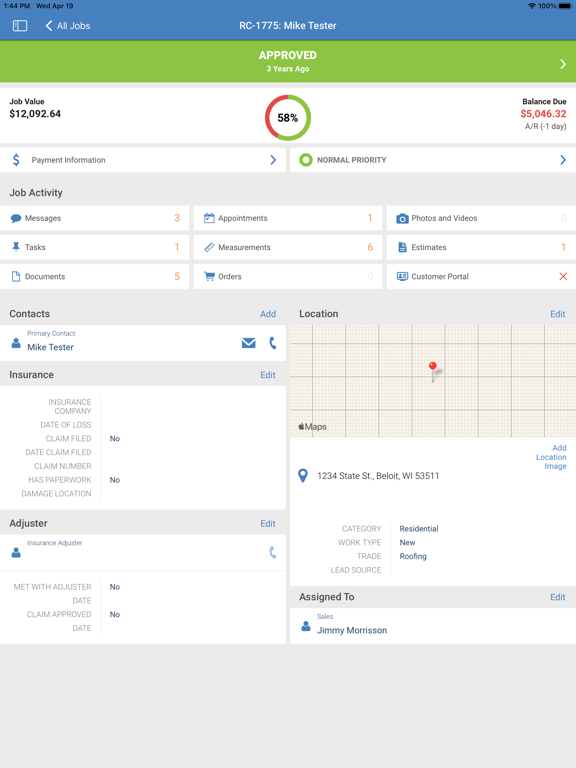Click the Tasks count 1
576x768 pixels.
click(x=177, y=247)
